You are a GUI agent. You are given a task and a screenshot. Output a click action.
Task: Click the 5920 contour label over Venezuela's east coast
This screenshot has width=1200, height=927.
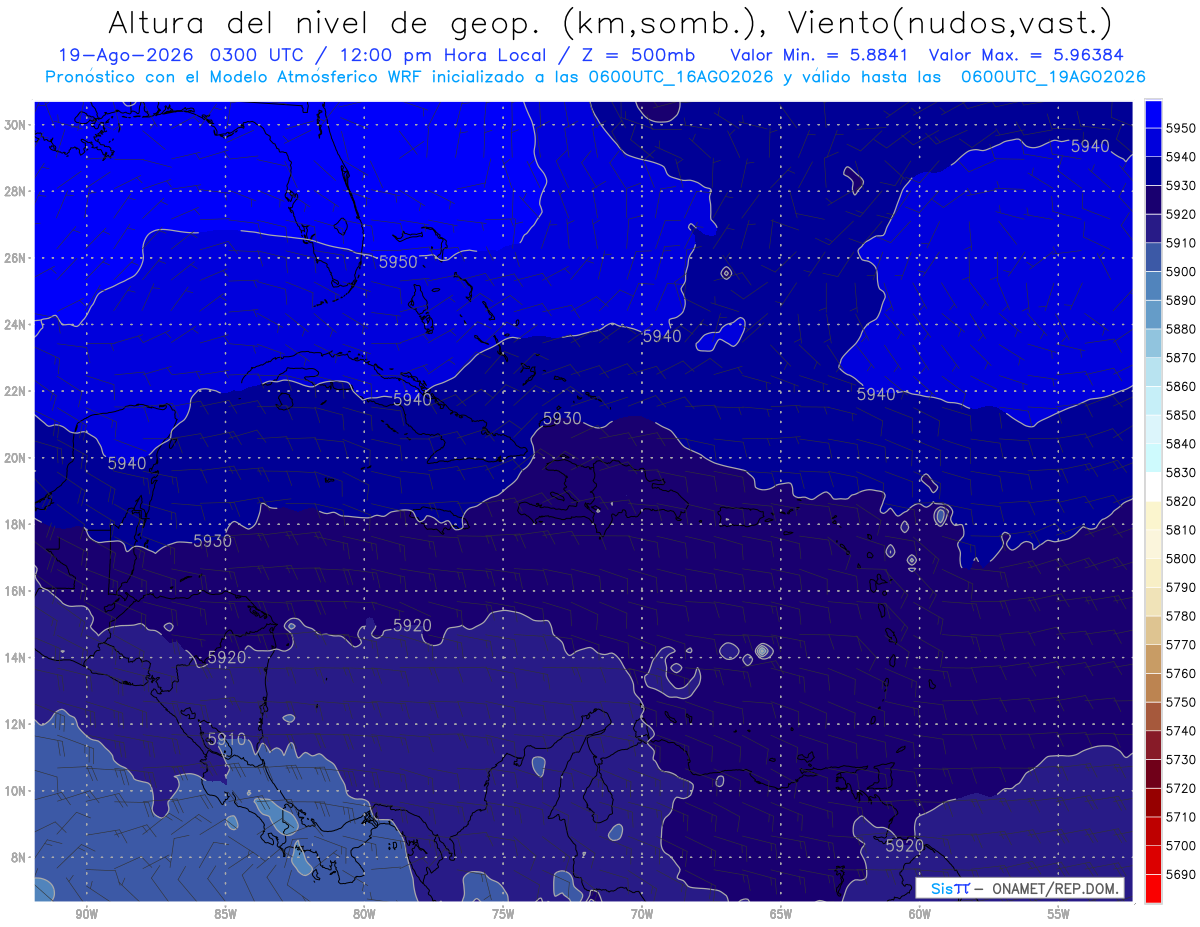905,845
